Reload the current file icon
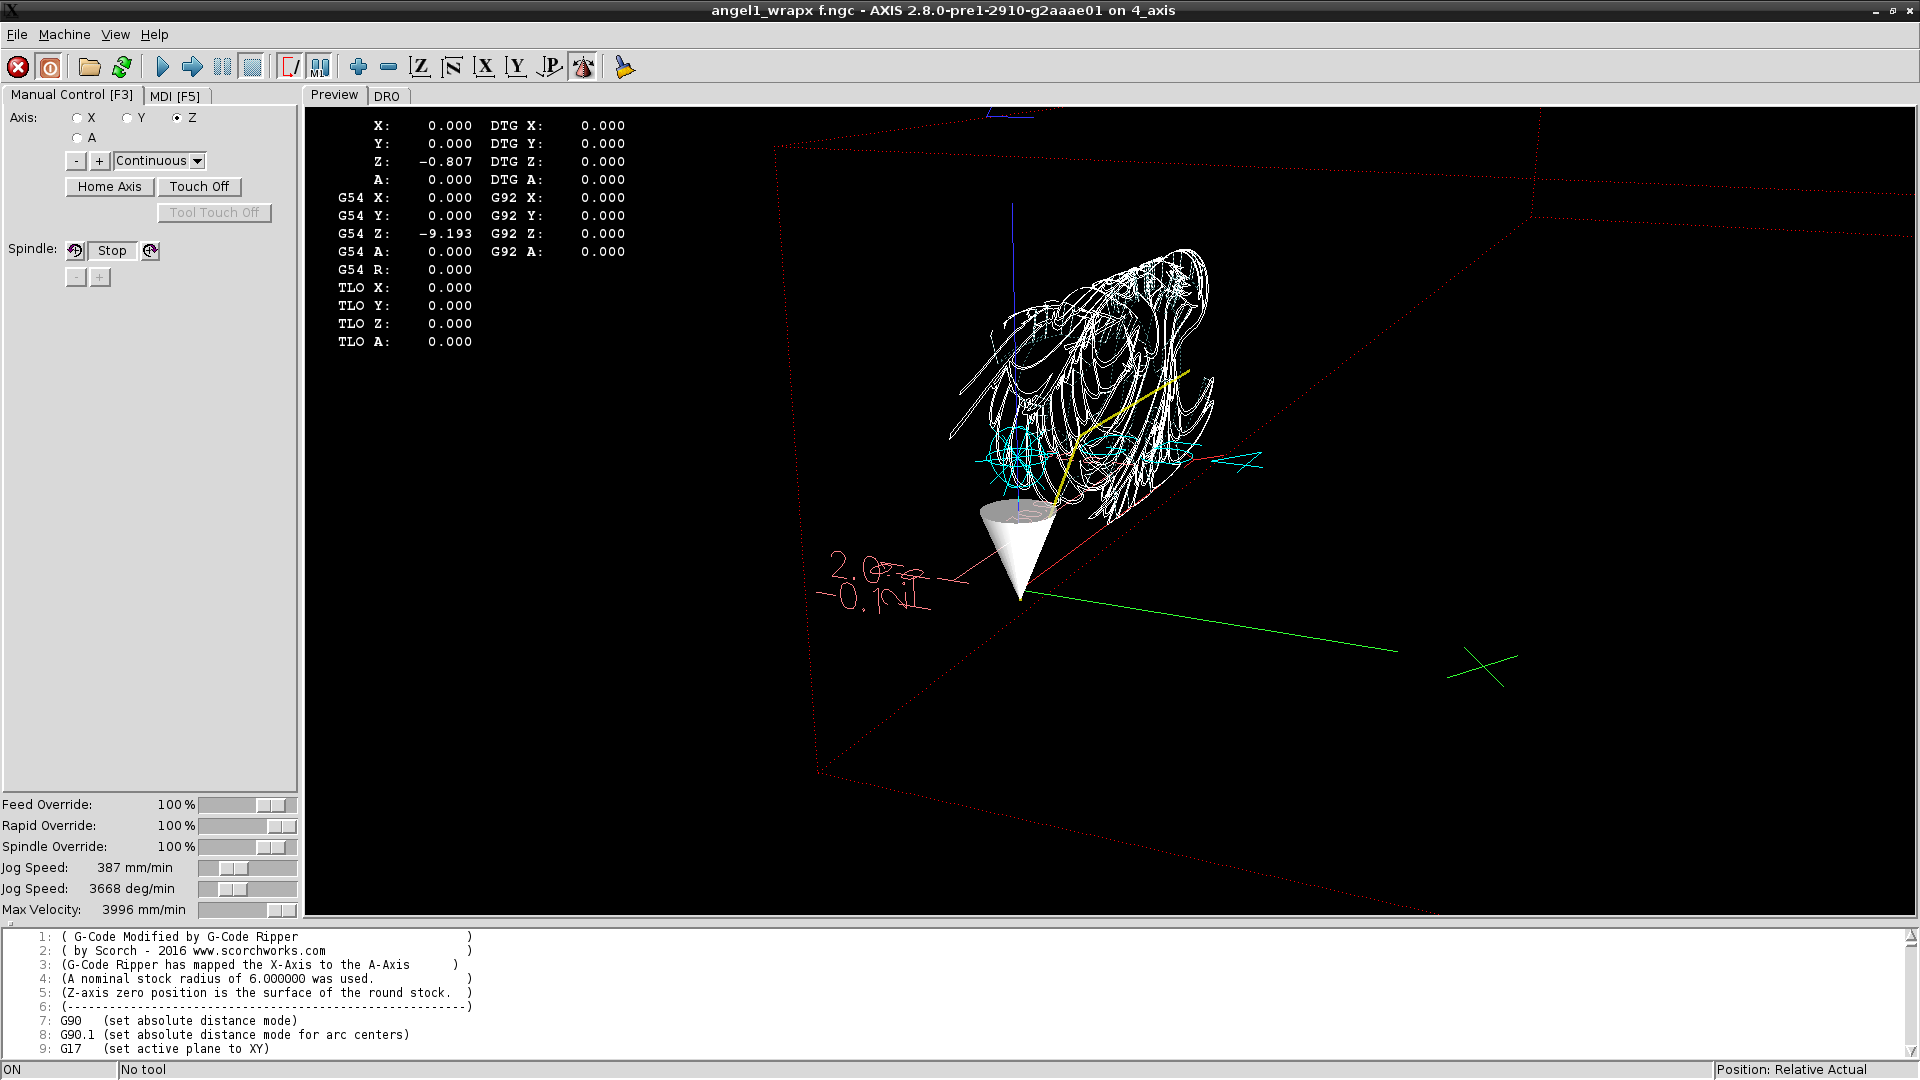The width and height of the screenshot is (1920, 1080). tap(122, 67)
